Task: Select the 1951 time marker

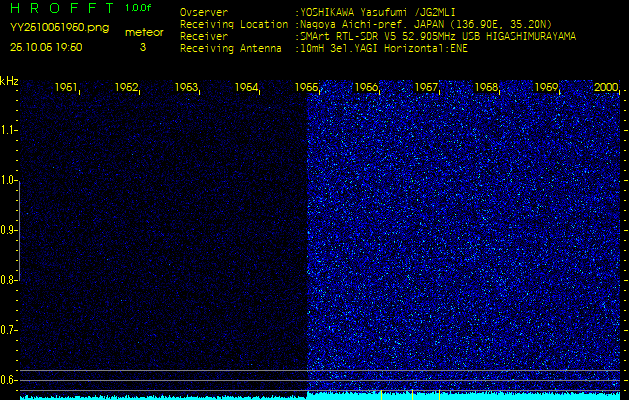Action: pos(67,88)
